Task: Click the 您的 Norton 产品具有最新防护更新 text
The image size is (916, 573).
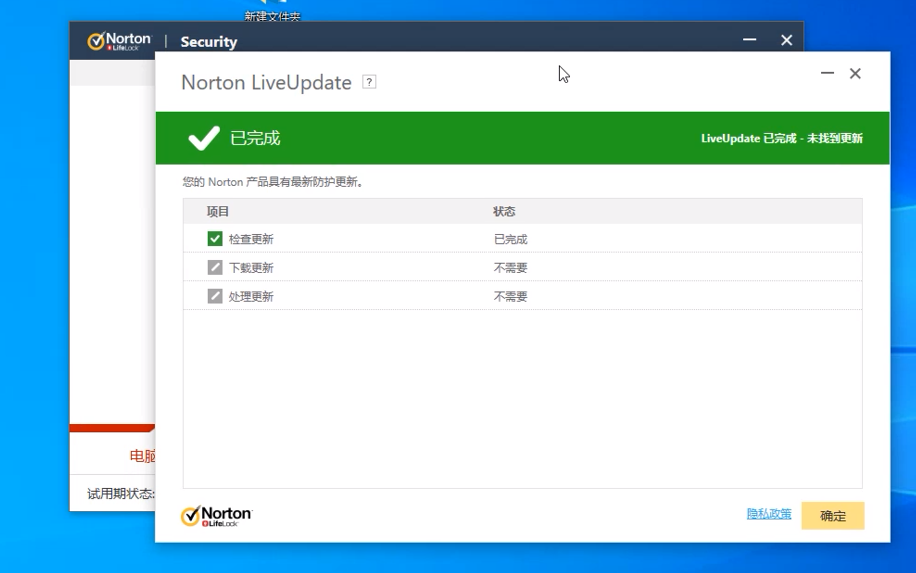Action: [x=273, y=182]
